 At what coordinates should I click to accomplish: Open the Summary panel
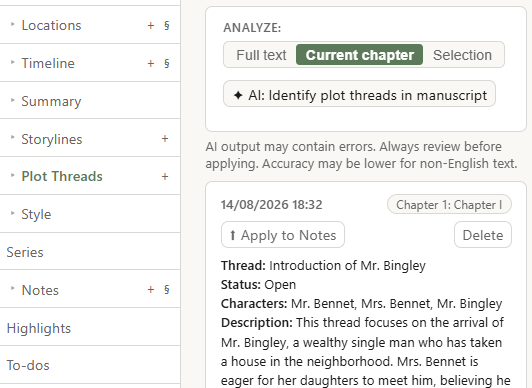tap(51, 101)
